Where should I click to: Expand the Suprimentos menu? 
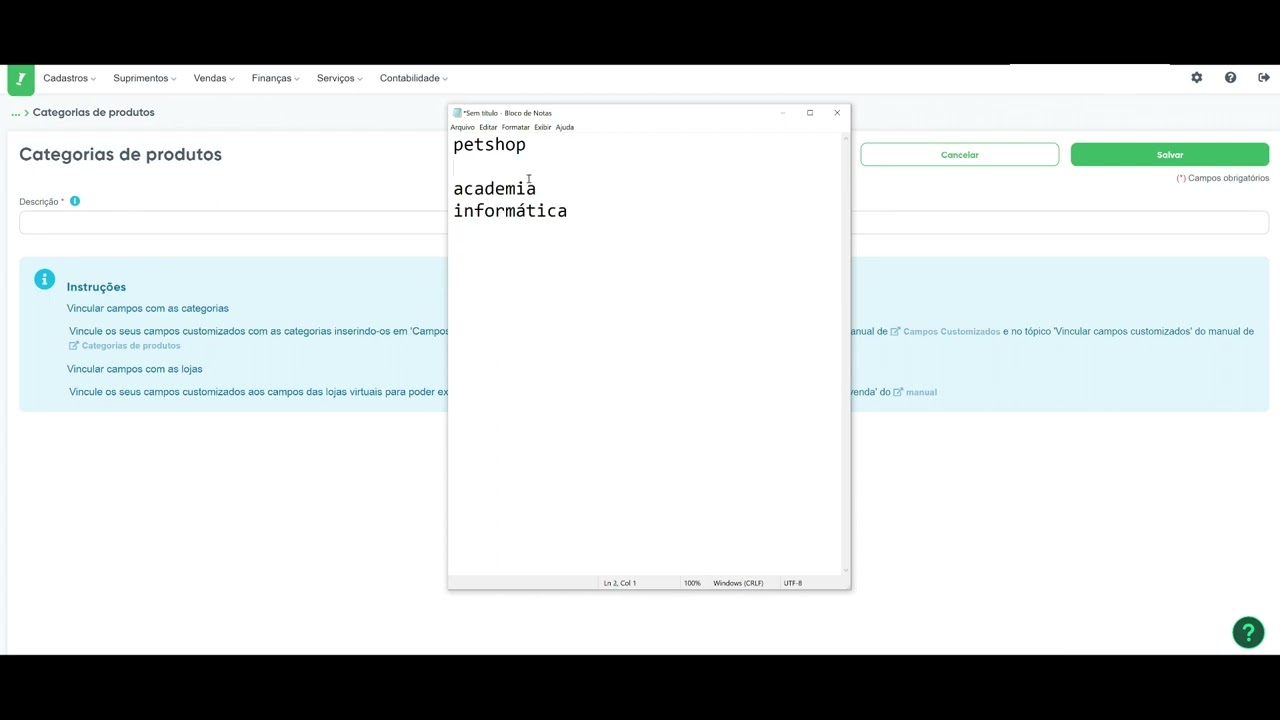point(144,78)
